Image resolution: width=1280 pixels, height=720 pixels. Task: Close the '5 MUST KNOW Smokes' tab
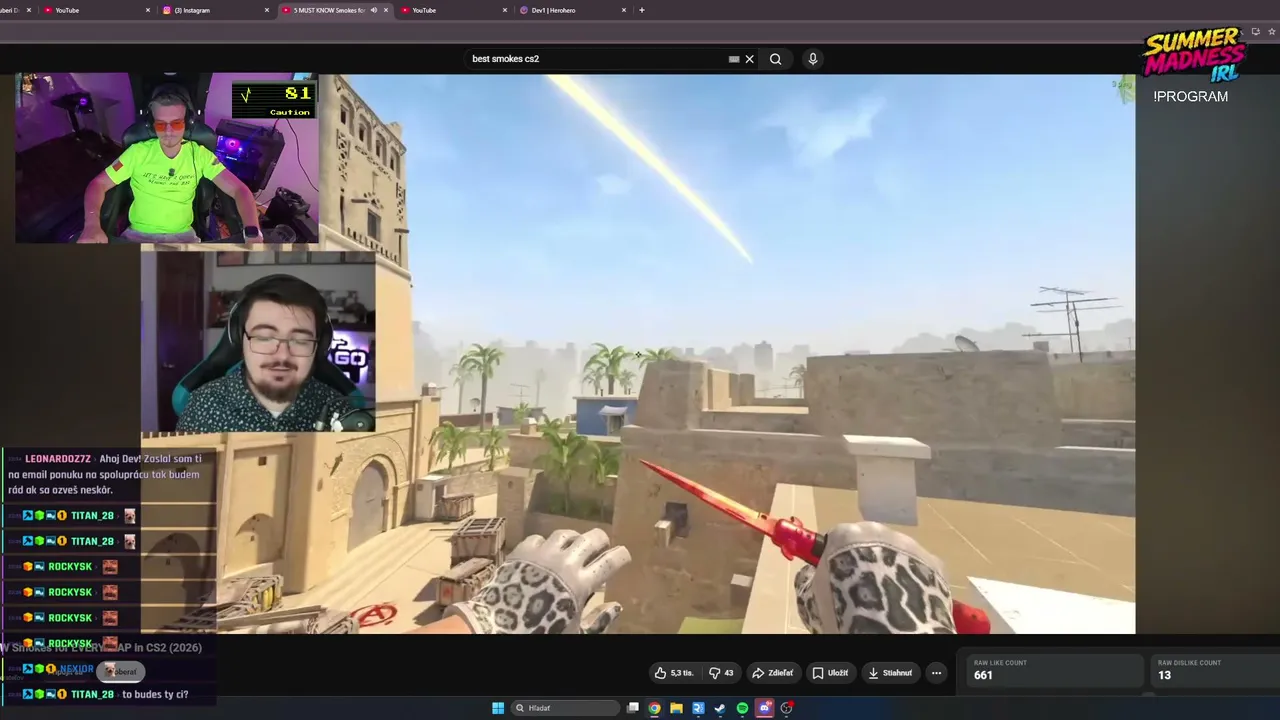[386, 10]
